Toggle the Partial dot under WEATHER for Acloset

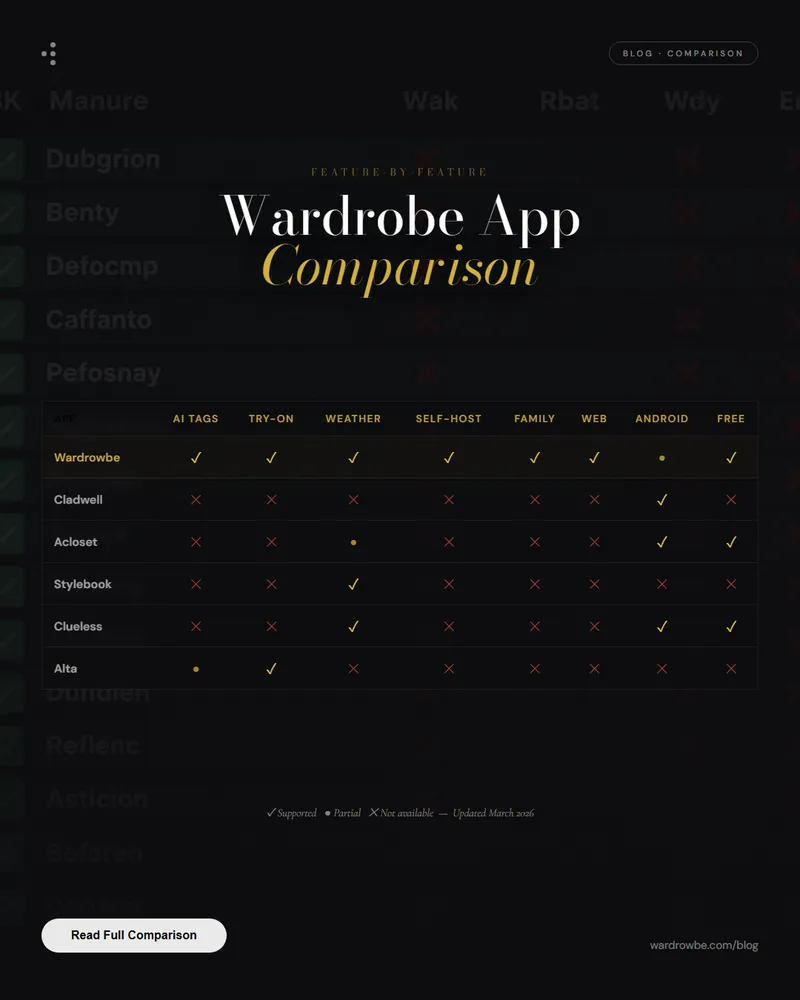[353, 542]
